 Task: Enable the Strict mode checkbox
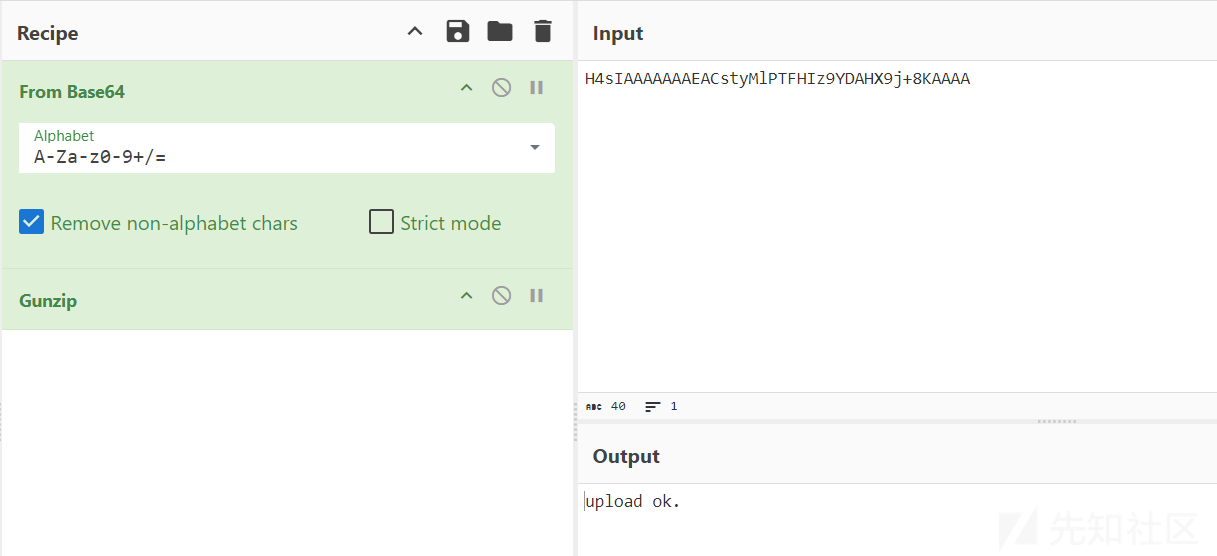[381, 222]
